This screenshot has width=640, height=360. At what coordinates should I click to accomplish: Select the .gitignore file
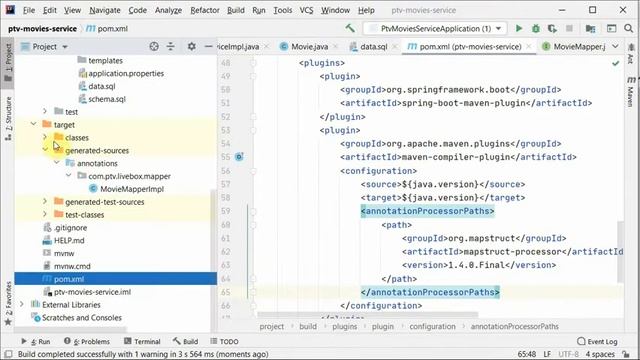coord(70,227)
